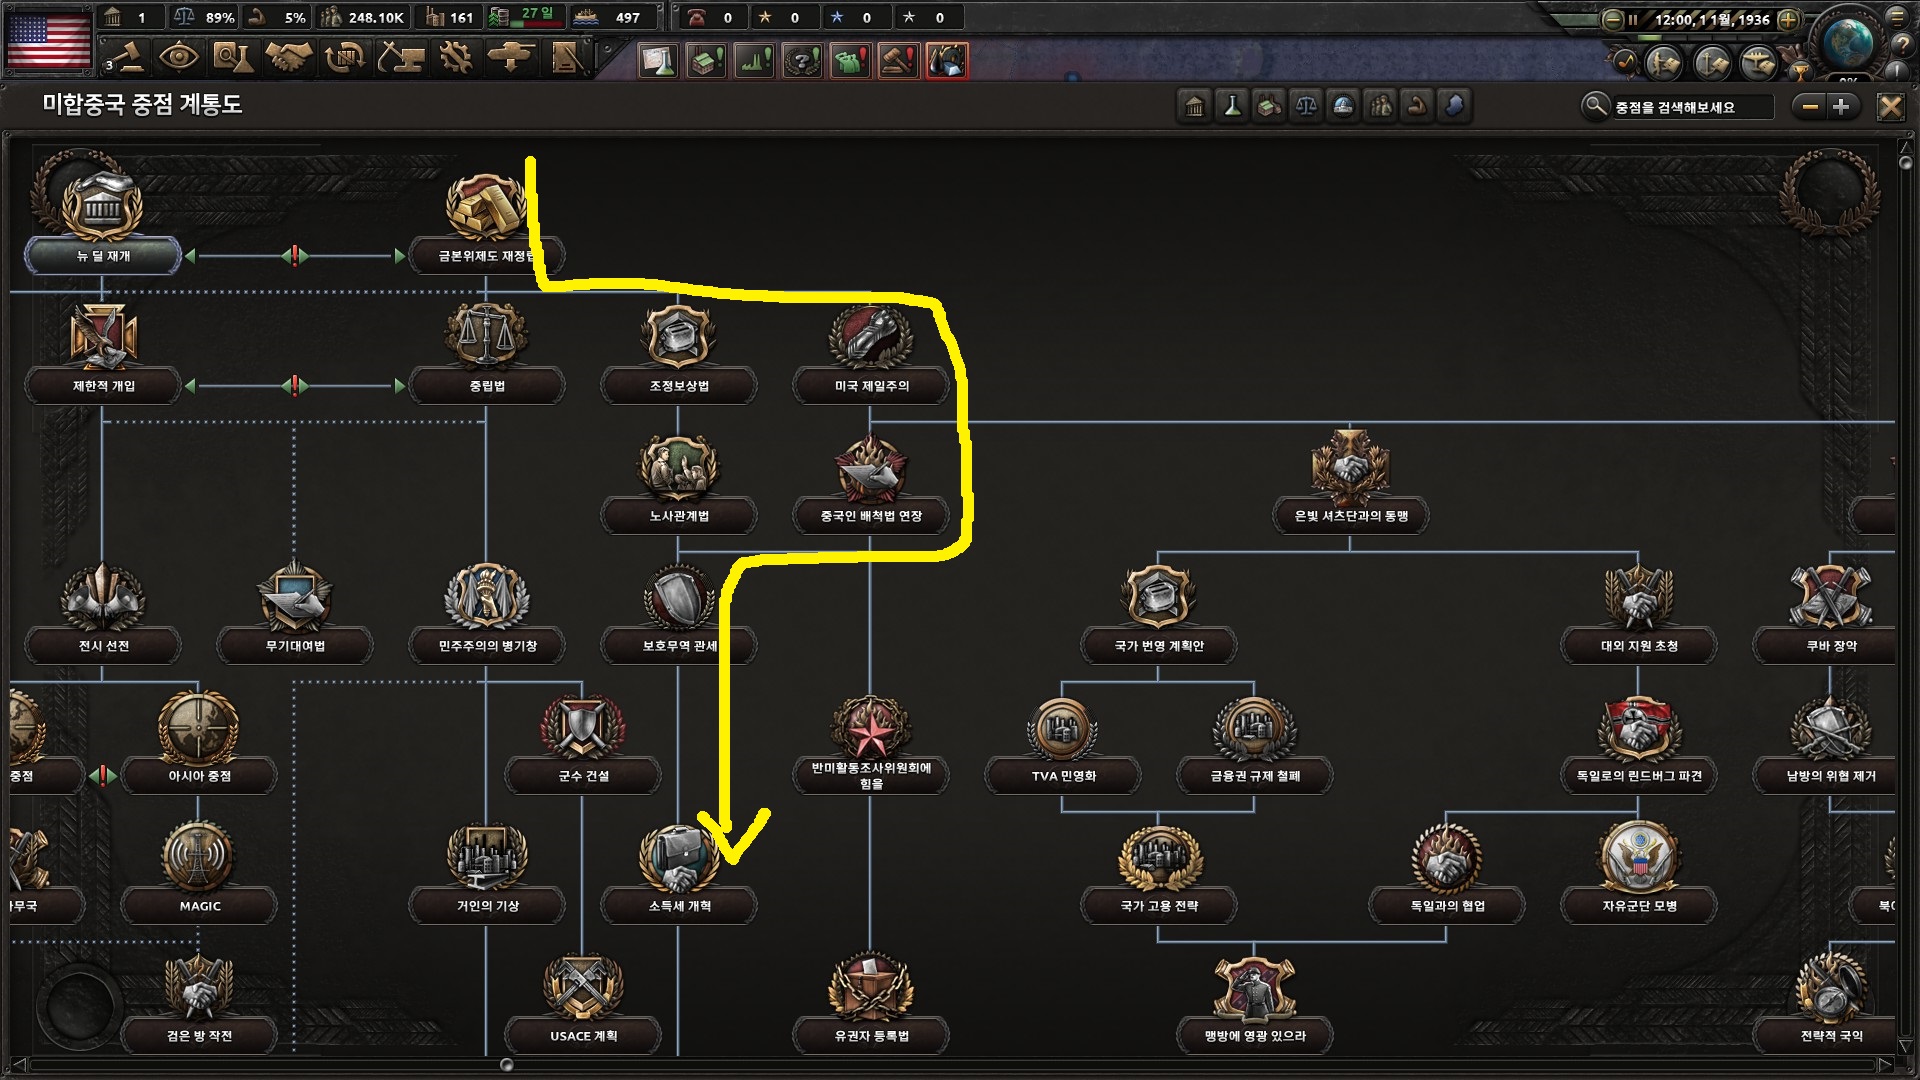This screenshot has width=1920, height=1080.
Task: Open Intelligence tab with eye icon
Action: [178, 58]
